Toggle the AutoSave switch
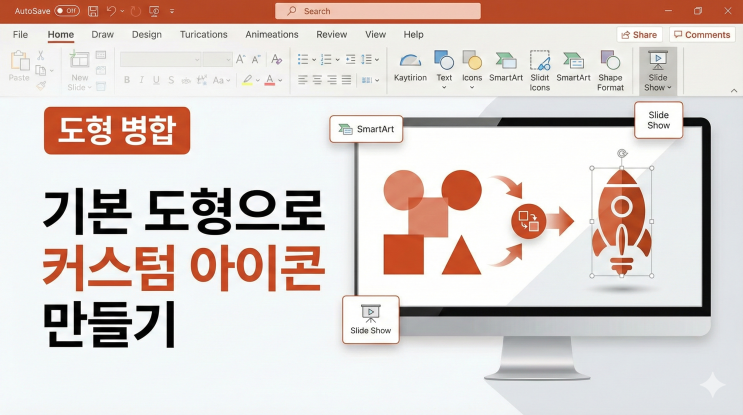 click(67, 10)
